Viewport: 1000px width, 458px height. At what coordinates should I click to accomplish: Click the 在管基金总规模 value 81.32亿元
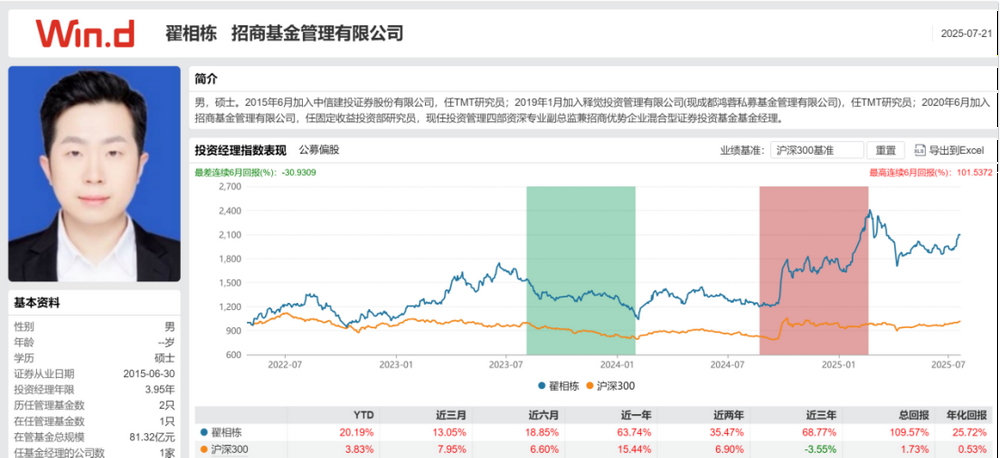click(152, 437)
